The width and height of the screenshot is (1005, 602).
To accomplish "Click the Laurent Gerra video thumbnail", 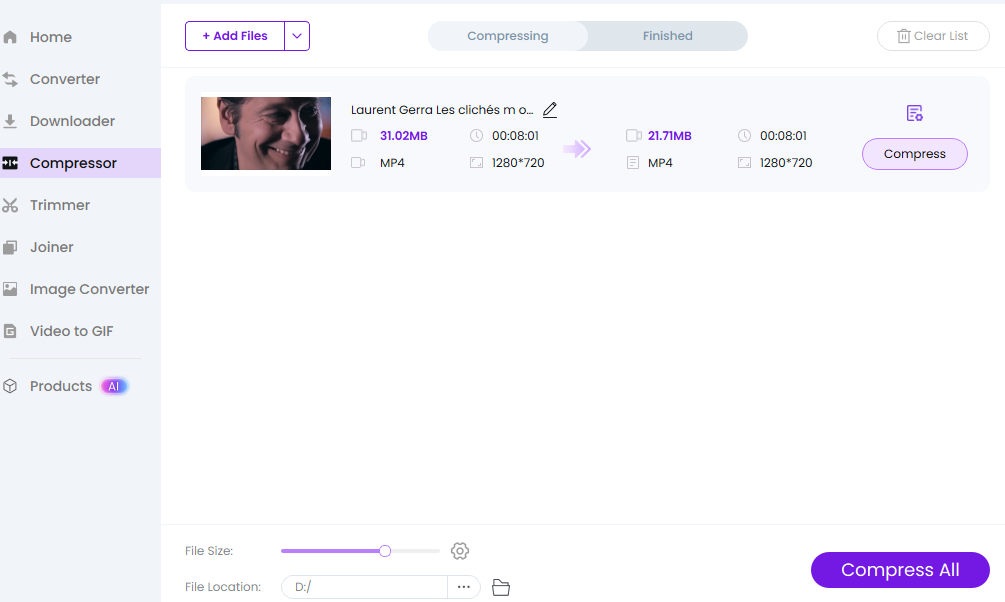I will (x=266, y=133).
